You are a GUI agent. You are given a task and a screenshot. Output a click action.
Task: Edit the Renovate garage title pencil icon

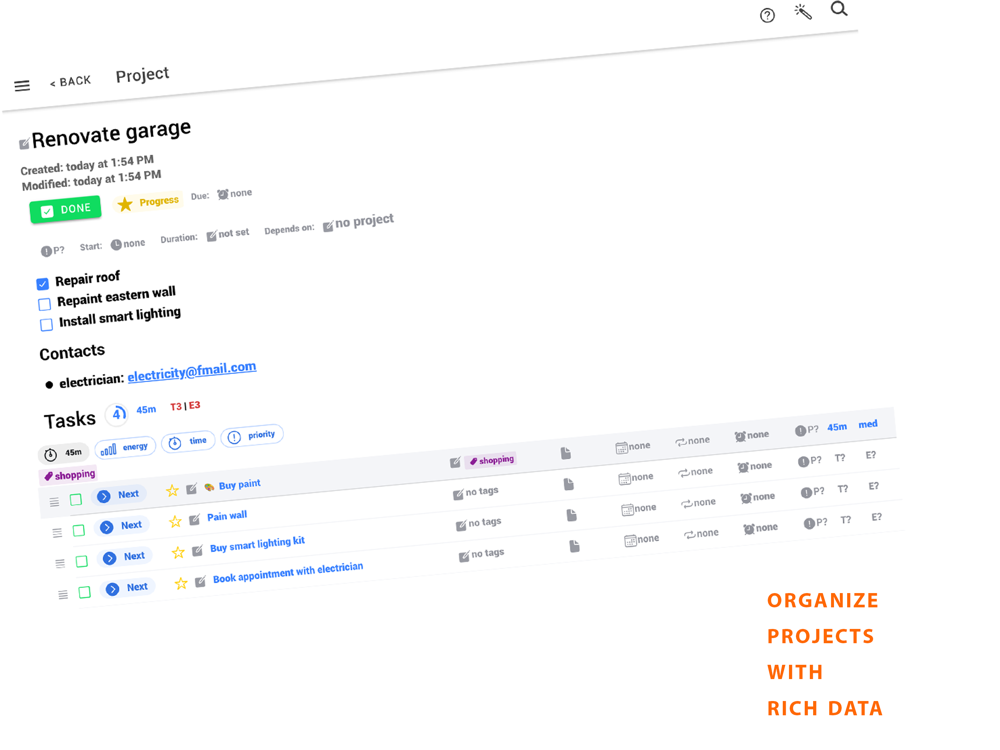click(x=24, y=143)
